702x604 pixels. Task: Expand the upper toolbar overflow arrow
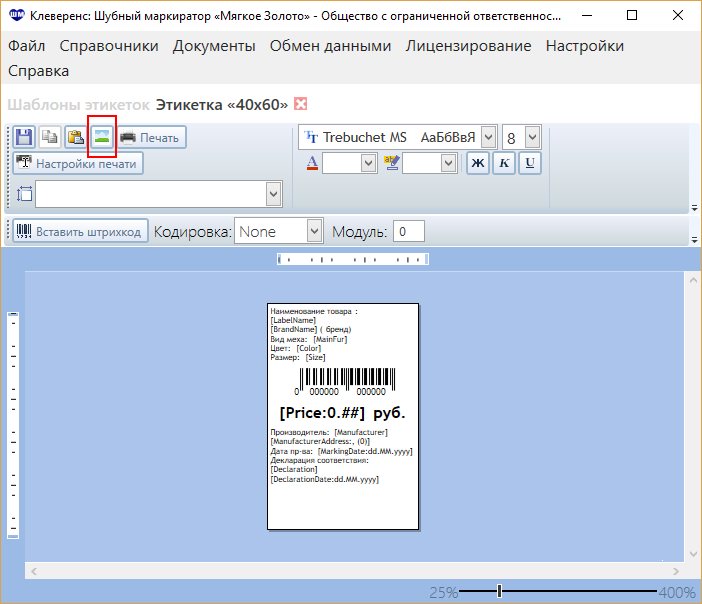(x=694, y=208)
